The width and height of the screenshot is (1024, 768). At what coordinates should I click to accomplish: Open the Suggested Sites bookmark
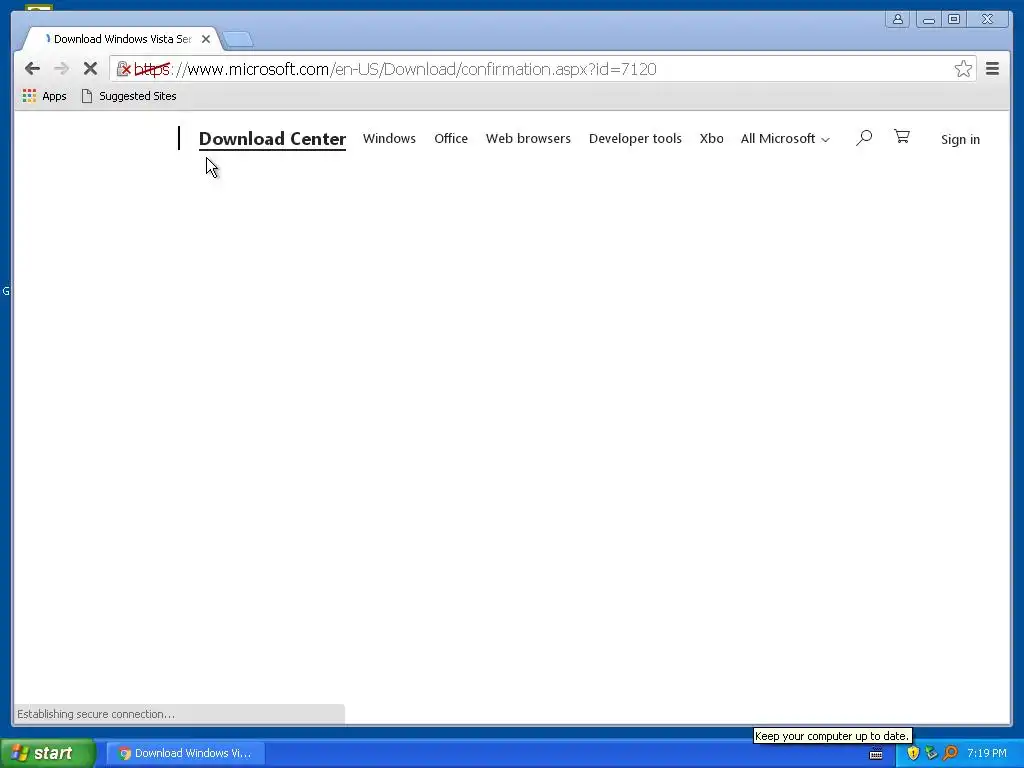click(129, 96)
